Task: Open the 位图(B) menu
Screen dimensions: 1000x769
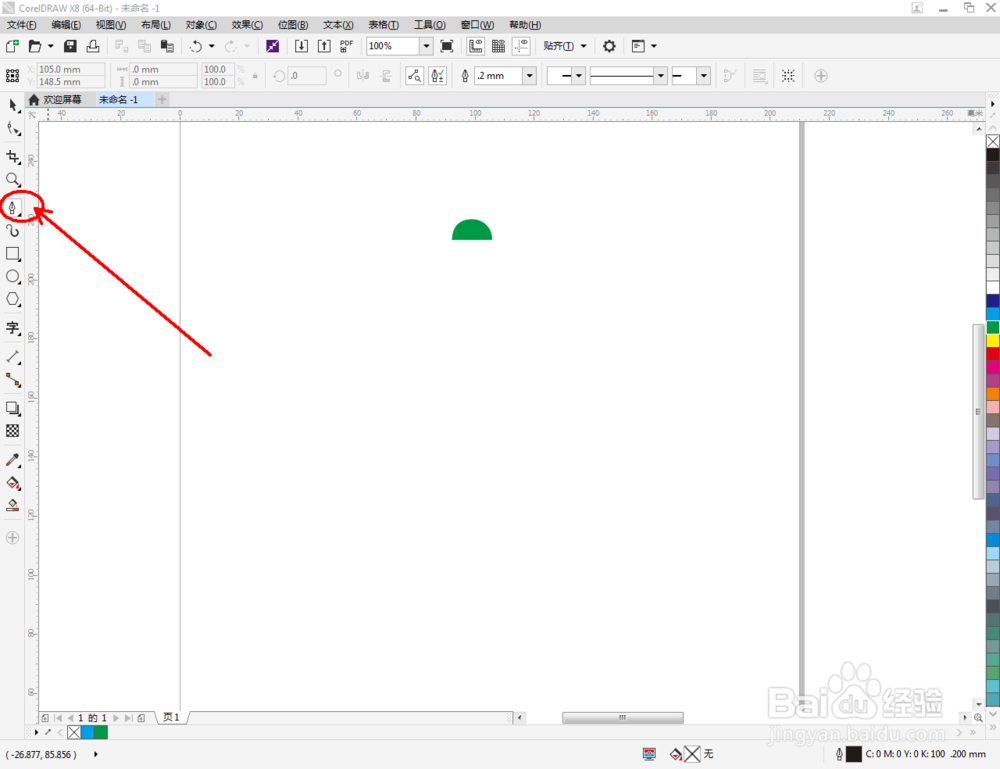Action: tap(293, 25)
